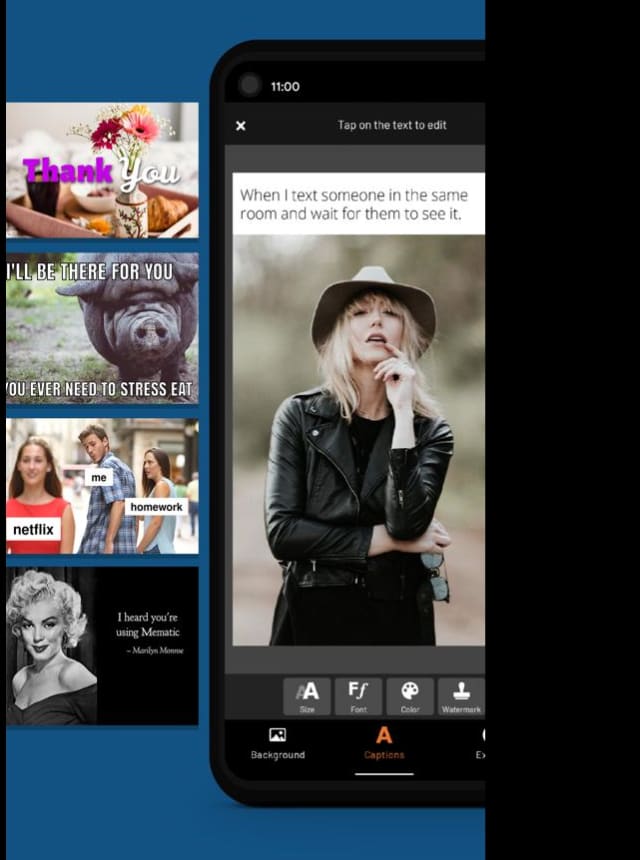Open the distracted boyfriend meme thumbnail
This screenshot has width=640, height=860.
(x=102, y=486)
